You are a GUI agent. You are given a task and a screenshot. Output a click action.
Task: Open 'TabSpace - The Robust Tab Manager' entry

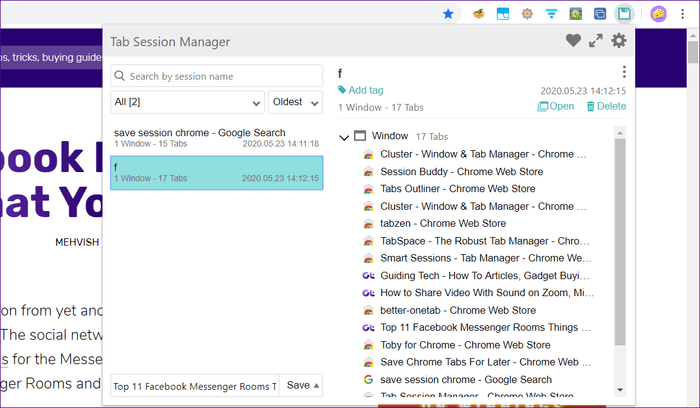[484, 241]
